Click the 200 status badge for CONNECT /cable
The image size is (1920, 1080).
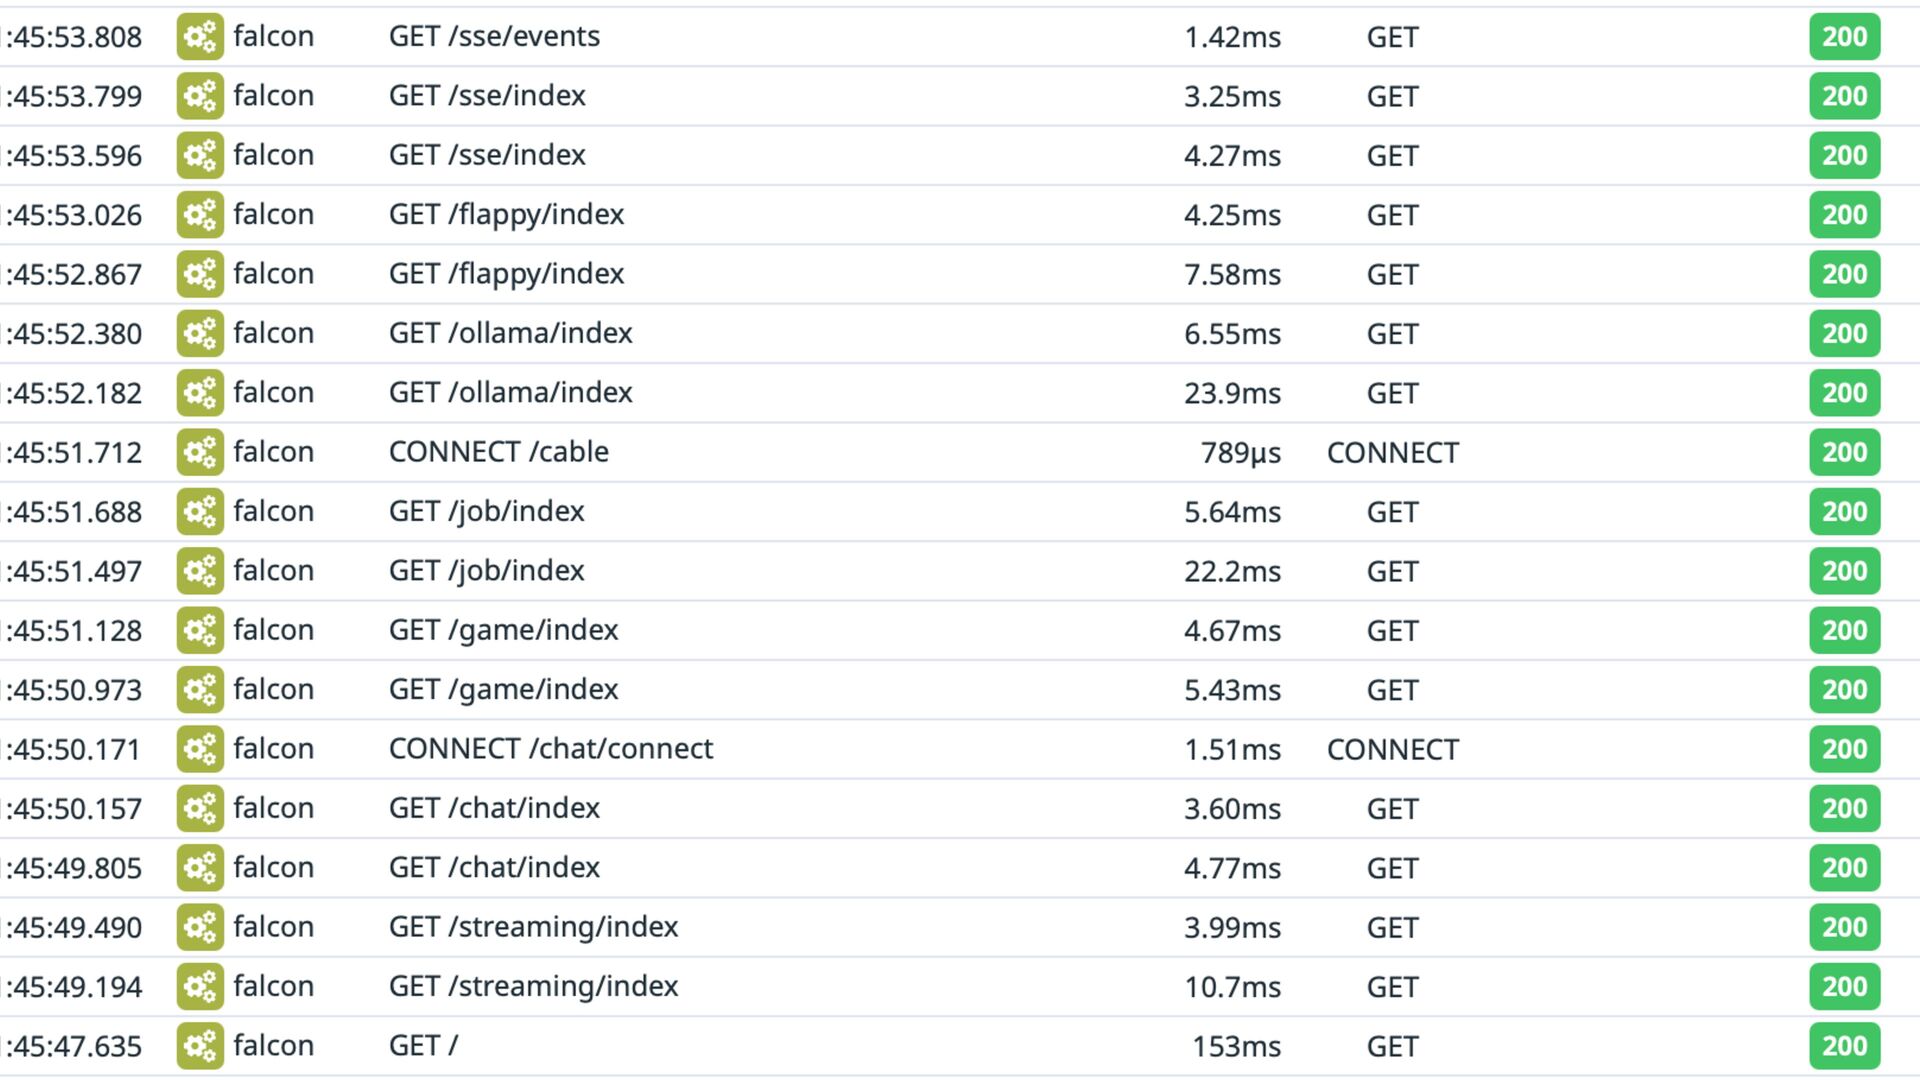[1844, 453]
